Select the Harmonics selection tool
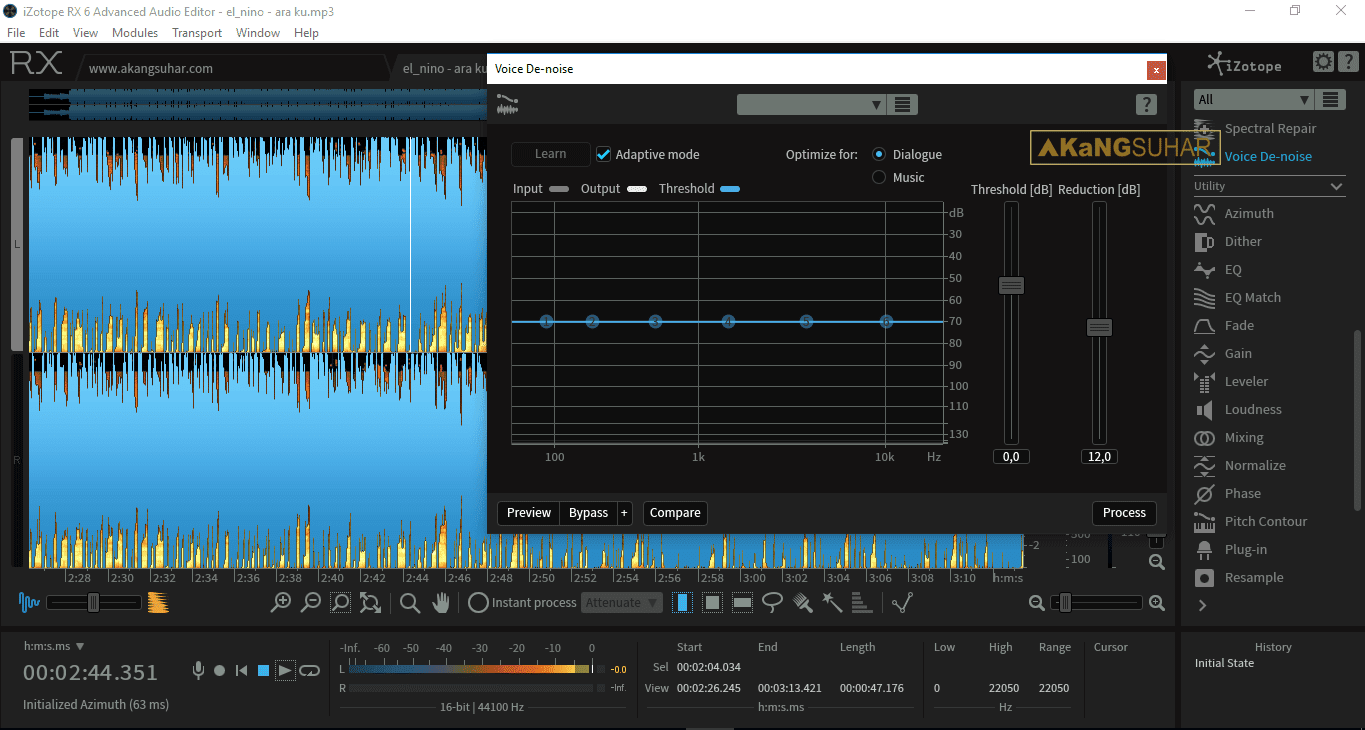The width and height of the screenshot is (1365, 730). 861,602
